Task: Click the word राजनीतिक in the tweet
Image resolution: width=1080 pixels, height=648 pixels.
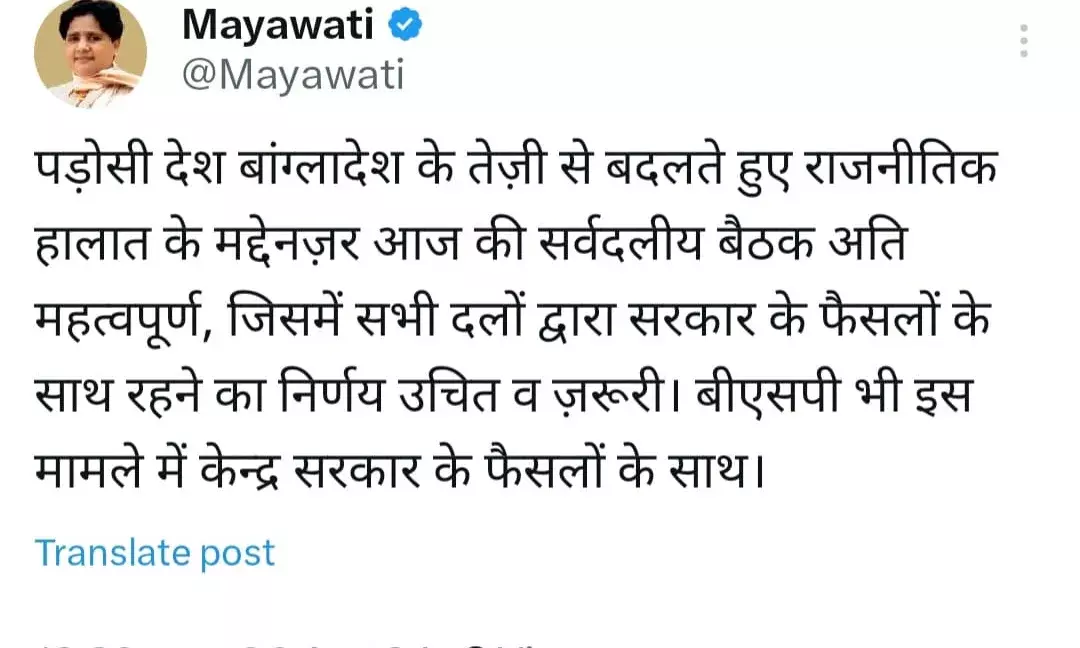Action: [901, 167]
